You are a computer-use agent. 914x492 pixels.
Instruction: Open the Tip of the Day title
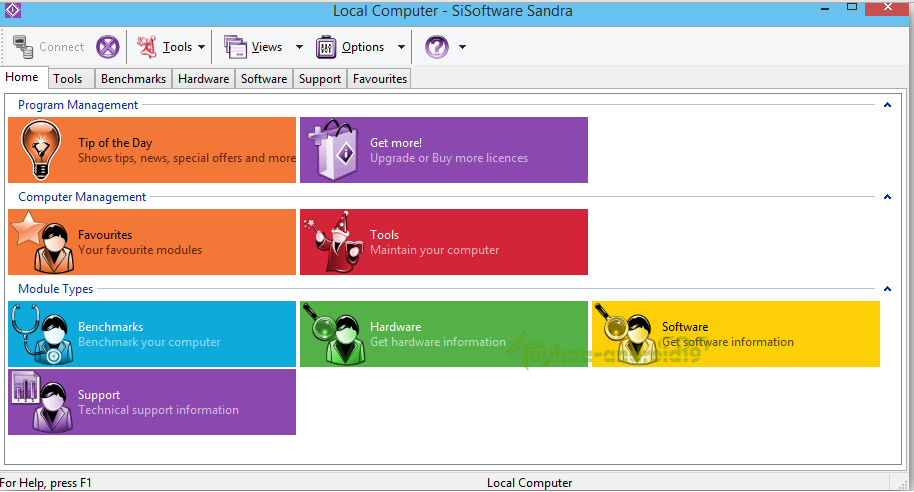(x=115, y=143)
